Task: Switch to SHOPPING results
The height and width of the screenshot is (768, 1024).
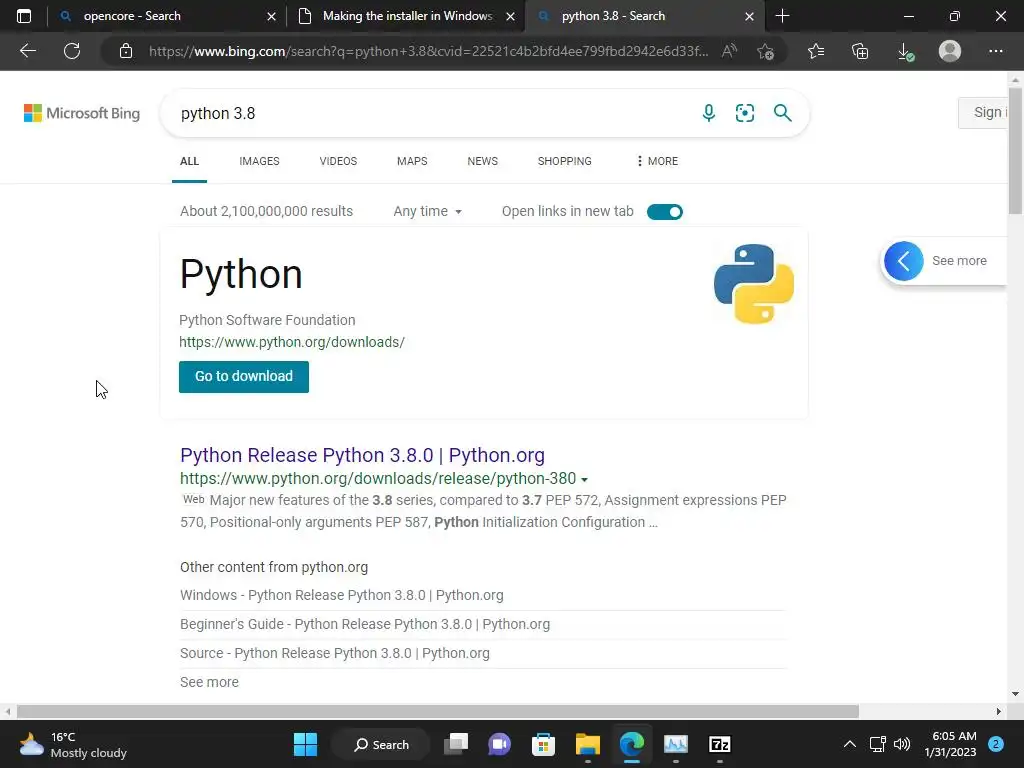Action: point(565,161)
